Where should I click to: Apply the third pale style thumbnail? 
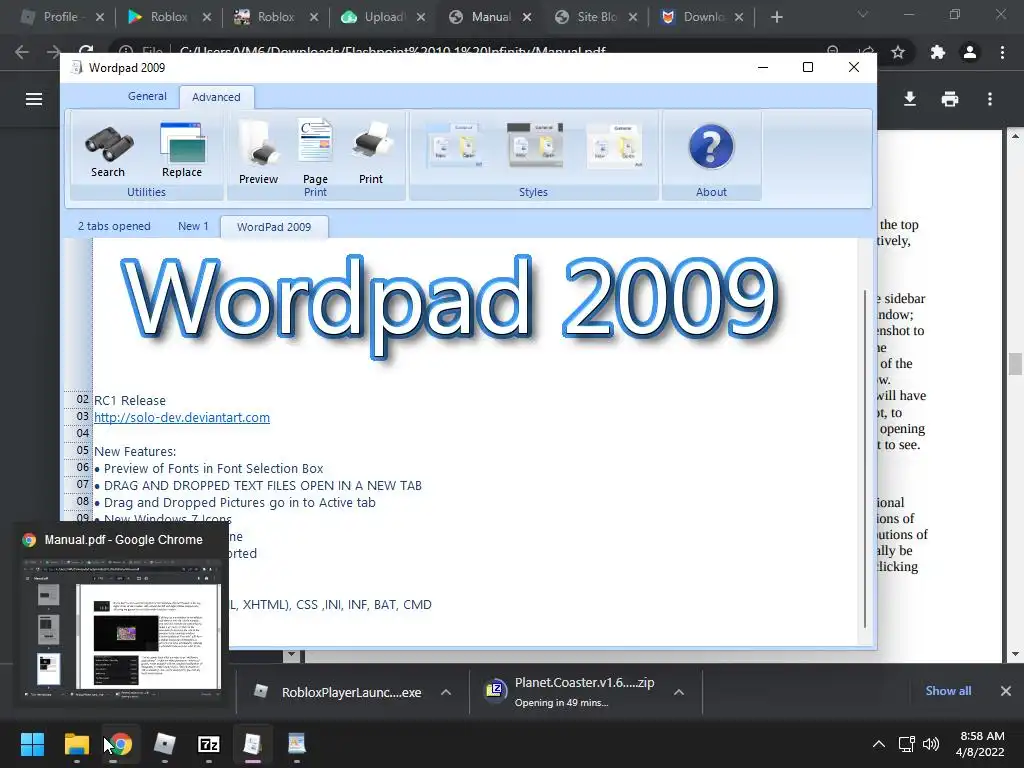pyautogui.click(x=615, y=145)
